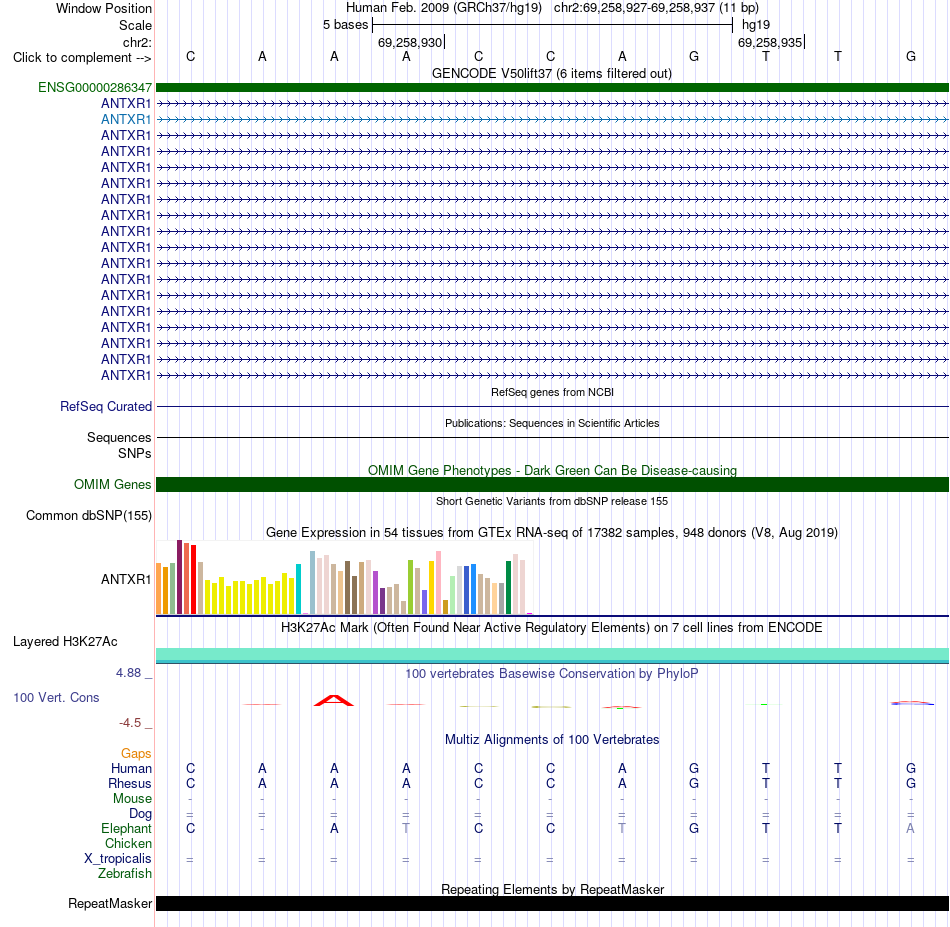Click the chr2:69,258,927-69,258,937 (11 bp) coordinates
This screenshot has width=950, height=927.
click(656, 8)
